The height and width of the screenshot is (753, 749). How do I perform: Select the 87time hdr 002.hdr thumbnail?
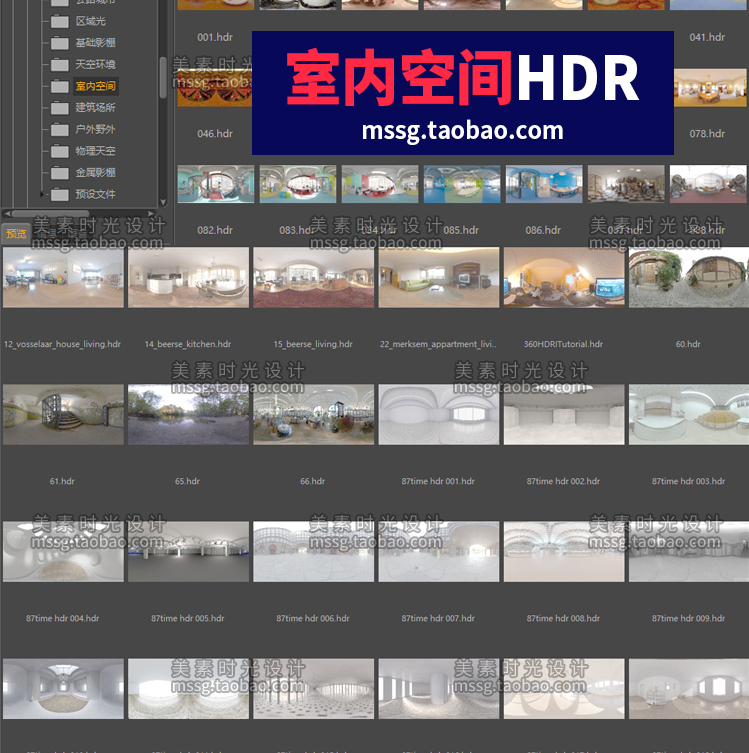click(564, 414)
